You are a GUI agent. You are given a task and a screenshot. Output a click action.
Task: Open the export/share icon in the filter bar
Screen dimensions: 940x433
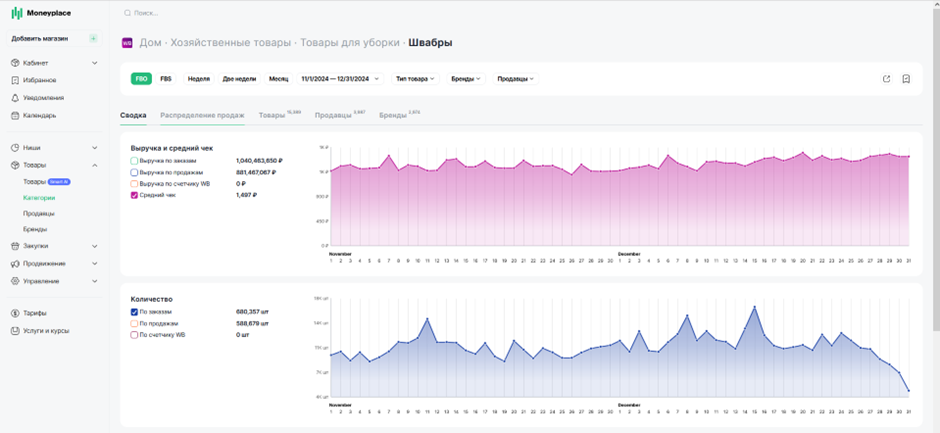tap(887, 79)
